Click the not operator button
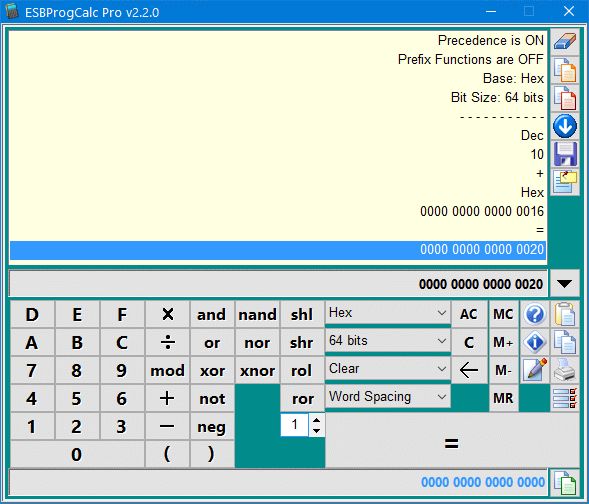 click(x=212, y=398)
